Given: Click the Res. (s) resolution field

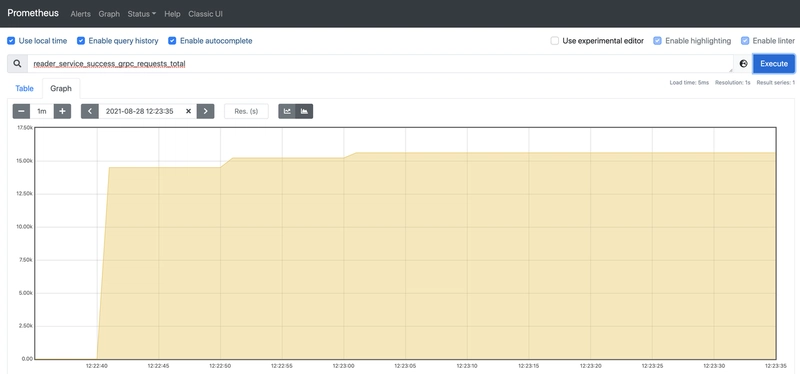Looking at the screenshot, I should pos(246,111).
